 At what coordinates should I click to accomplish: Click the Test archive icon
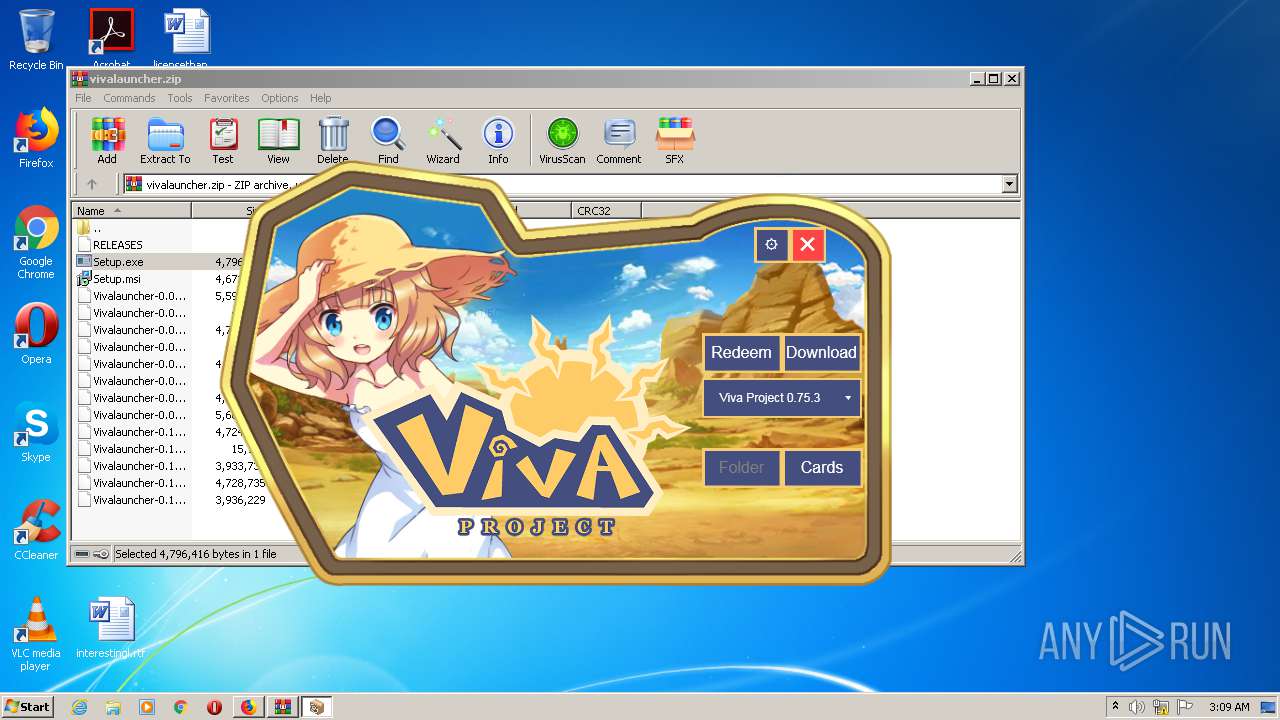point(223,141)
